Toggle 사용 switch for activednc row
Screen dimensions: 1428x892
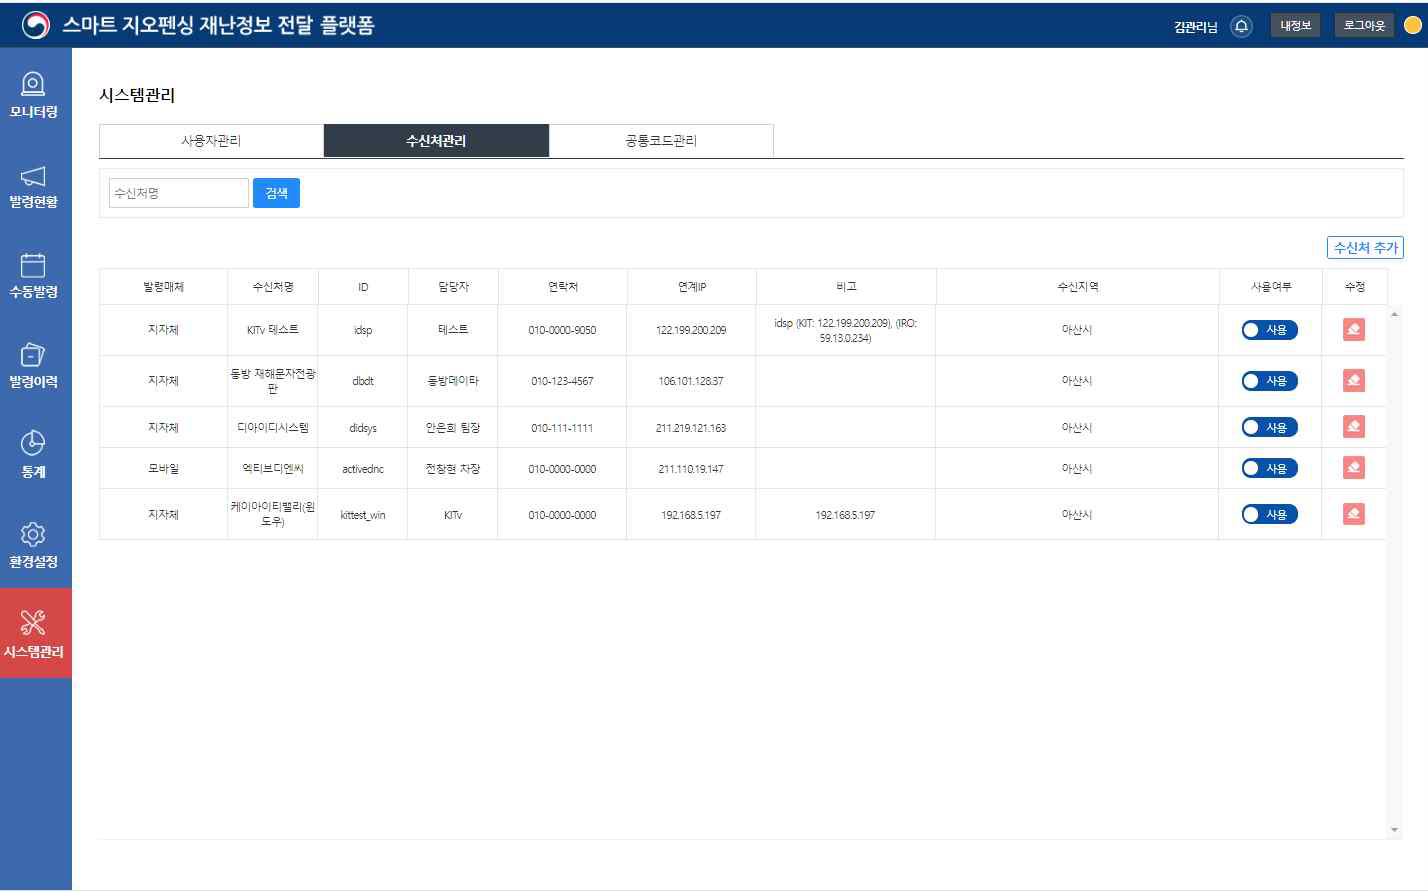click(1269, 468)
